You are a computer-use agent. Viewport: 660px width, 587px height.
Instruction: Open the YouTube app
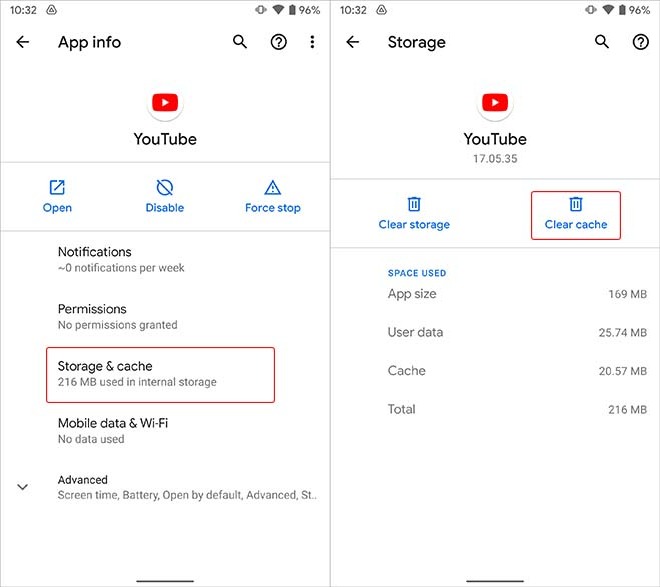(57, 197)
